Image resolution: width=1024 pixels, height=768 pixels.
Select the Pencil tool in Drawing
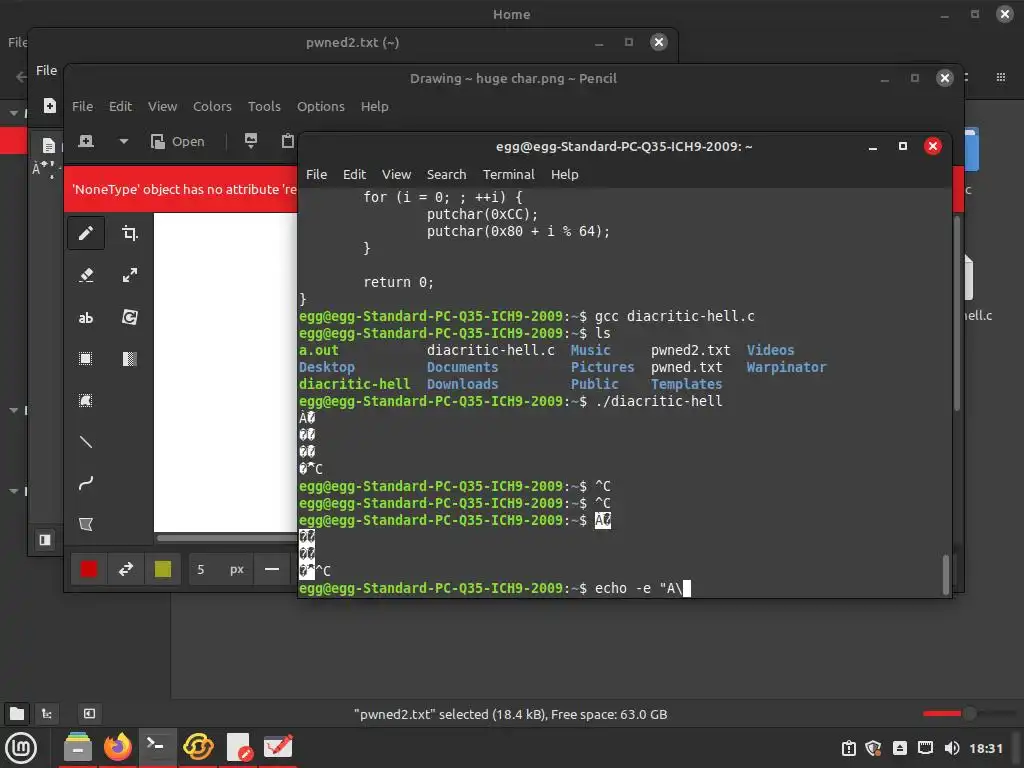(x=86, y=233)
